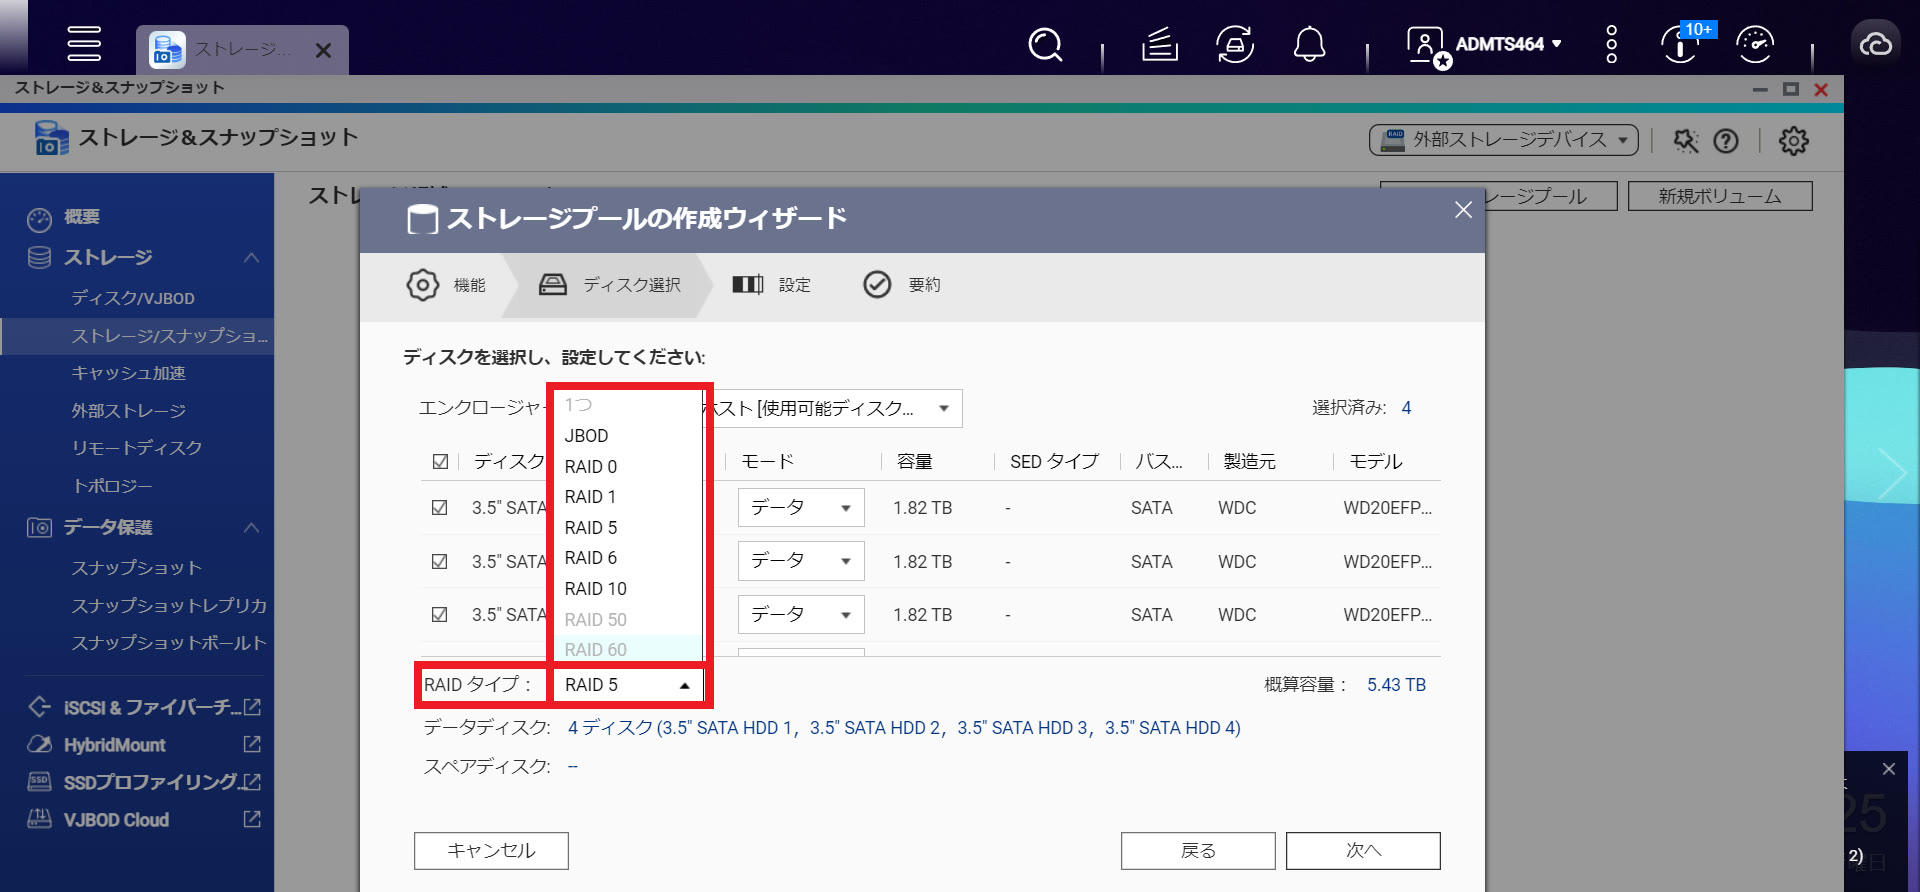The width and height of the screenshot is (1920, 892).
Task: Open mode dropdown for first disk row
Action: 801,508
